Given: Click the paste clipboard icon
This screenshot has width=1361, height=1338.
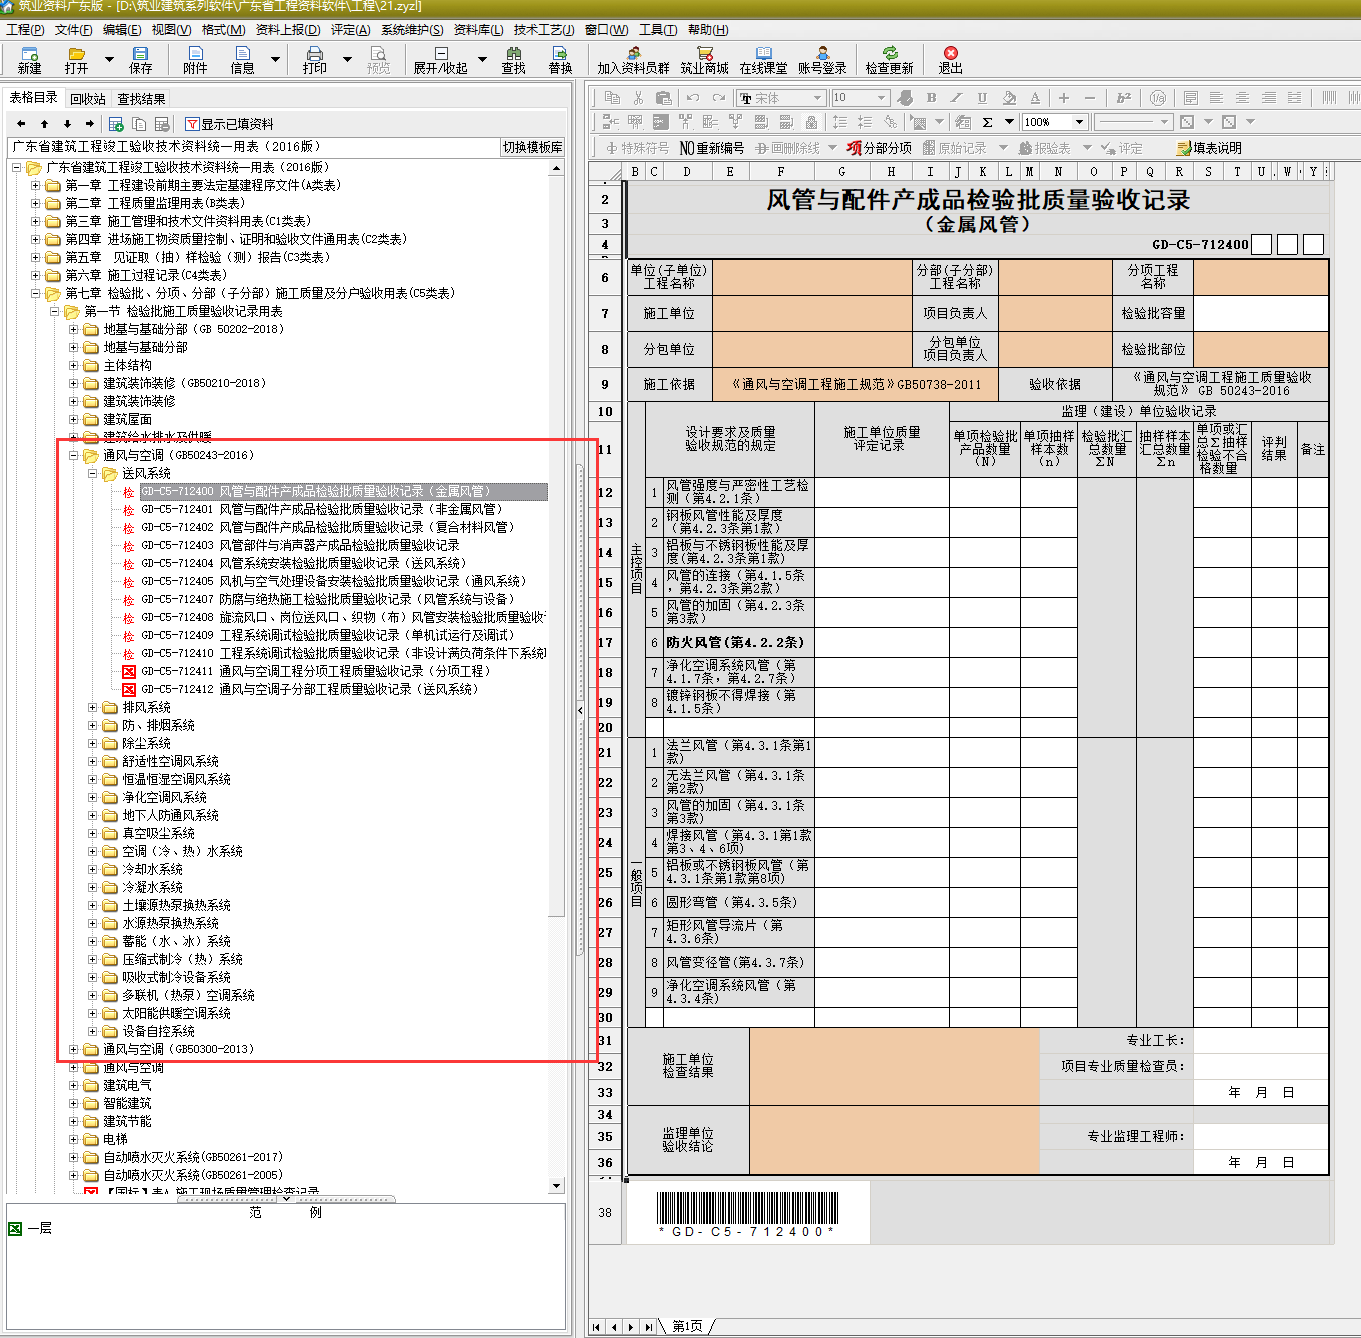Looking at the screenshot, I should pos(663,98).
